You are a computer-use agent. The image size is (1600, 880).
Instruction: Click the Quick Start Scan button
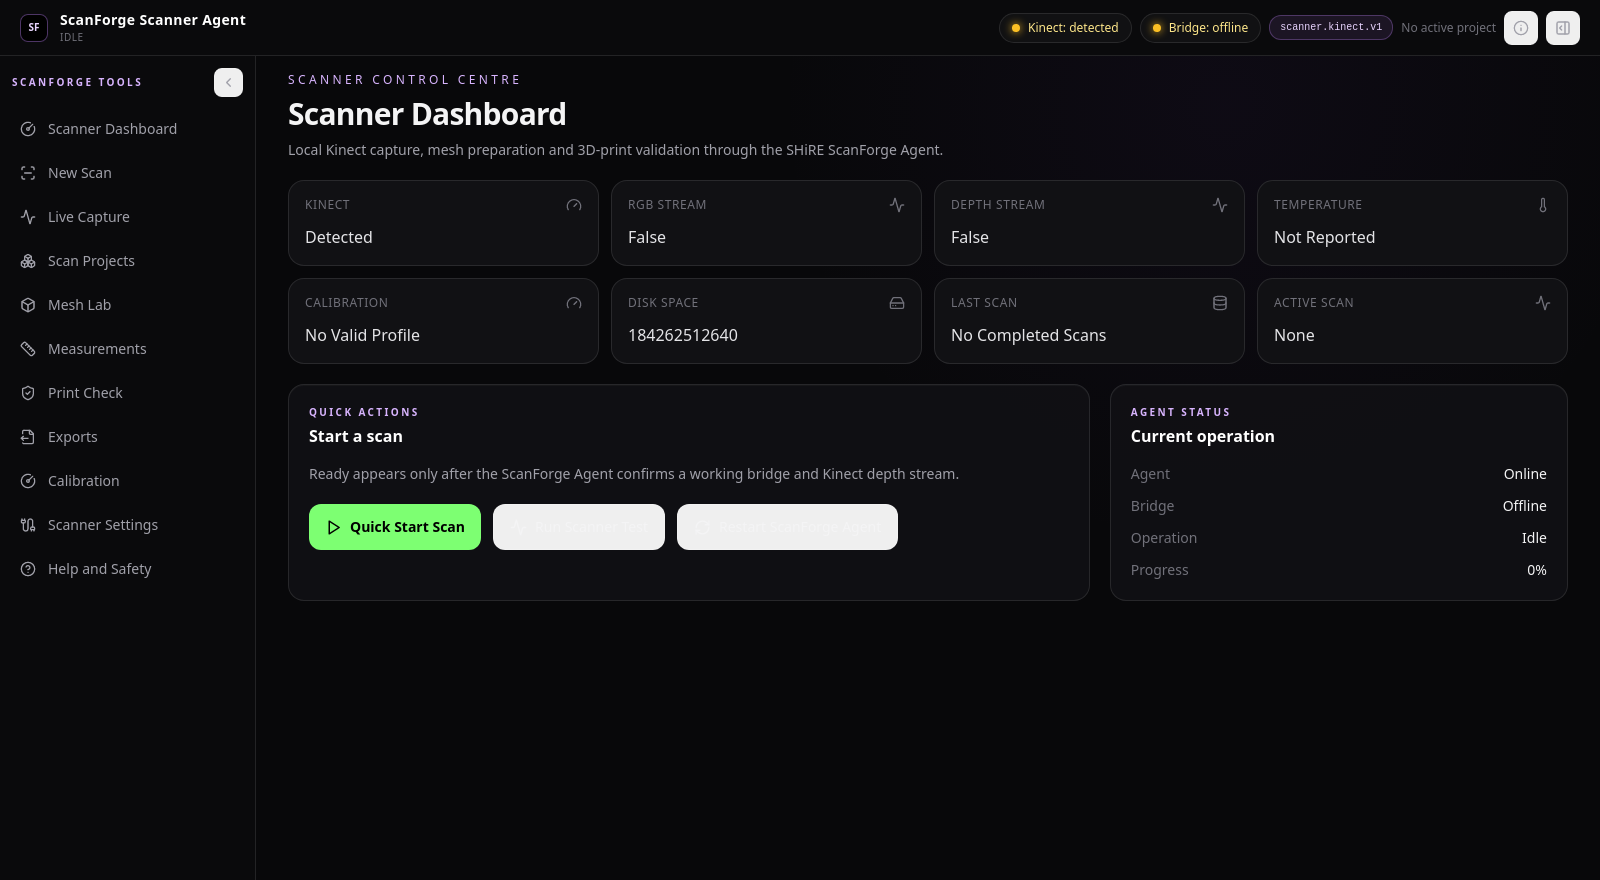(395, 527)
